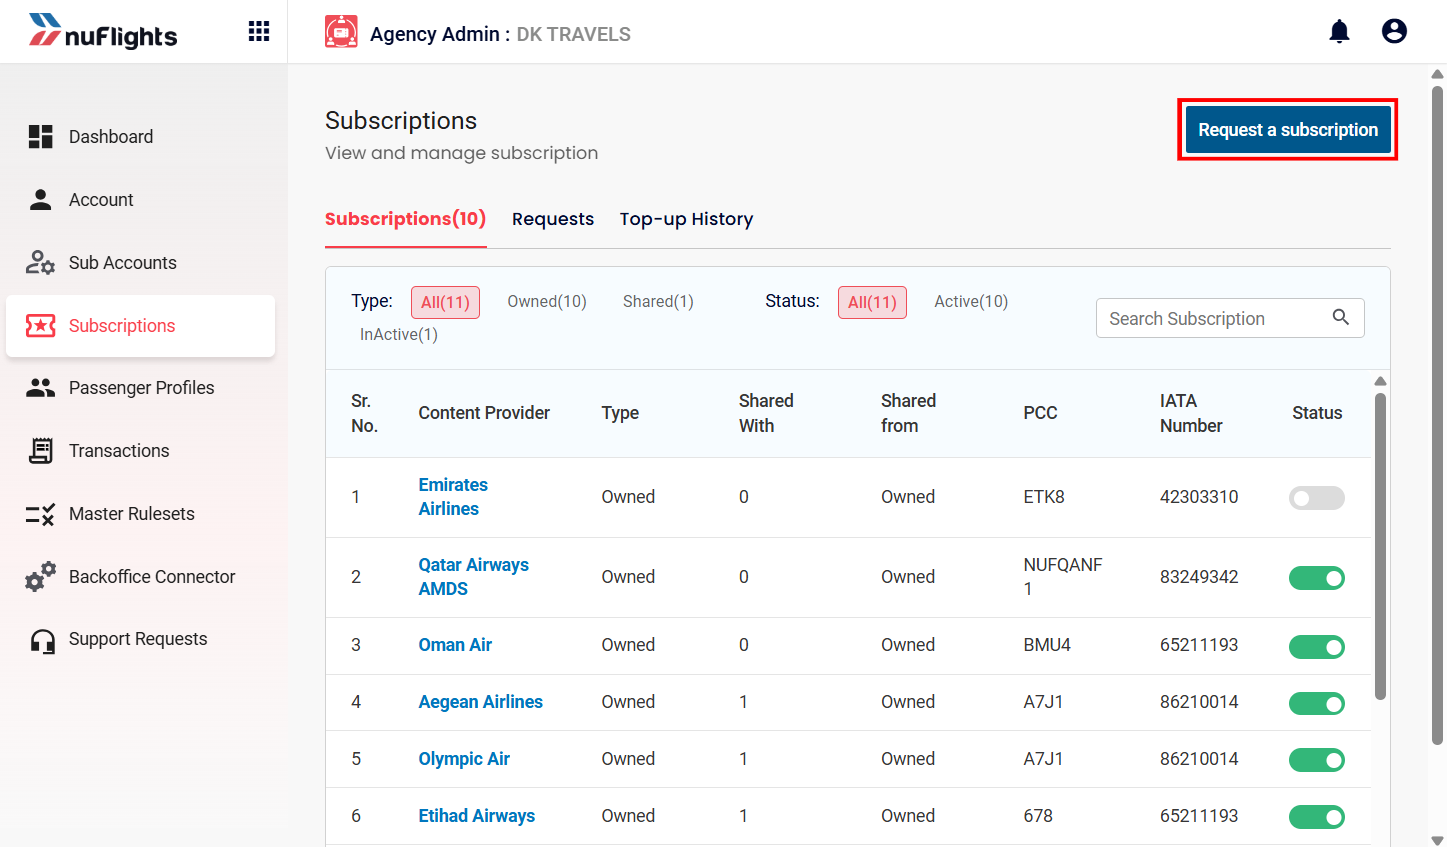Open the Aegean Airlines link
Image resolution: width=1447 pixels, height=847 pixels.
click(x=480, y=702)
